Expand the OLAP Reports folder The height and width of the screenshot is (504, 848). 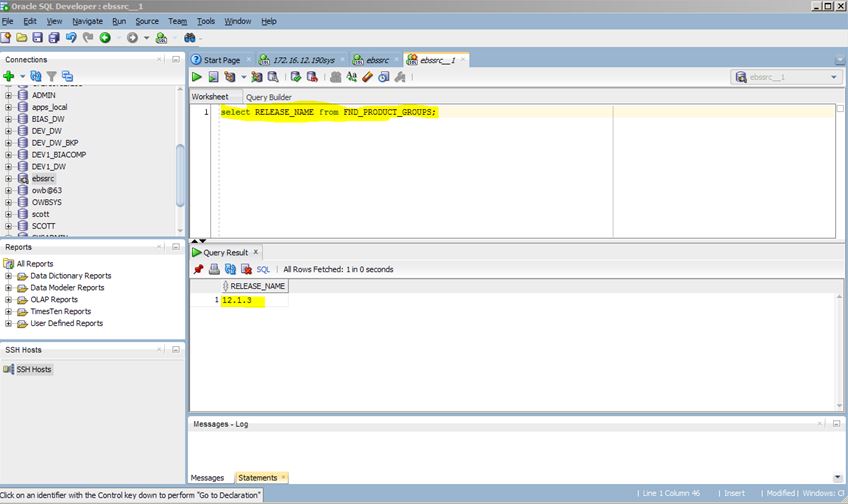(8, 300)
